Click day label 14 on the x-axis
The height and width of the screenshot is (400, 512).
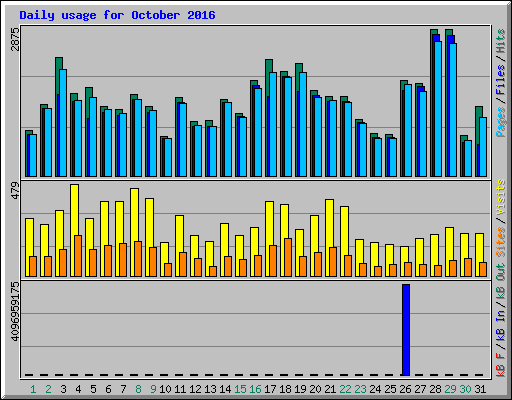click(225, 389)
